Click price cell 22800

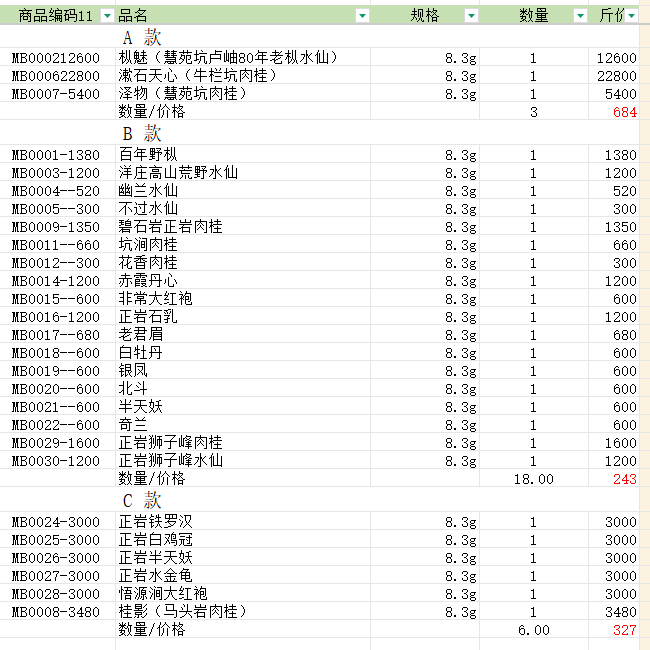(616, 75)
